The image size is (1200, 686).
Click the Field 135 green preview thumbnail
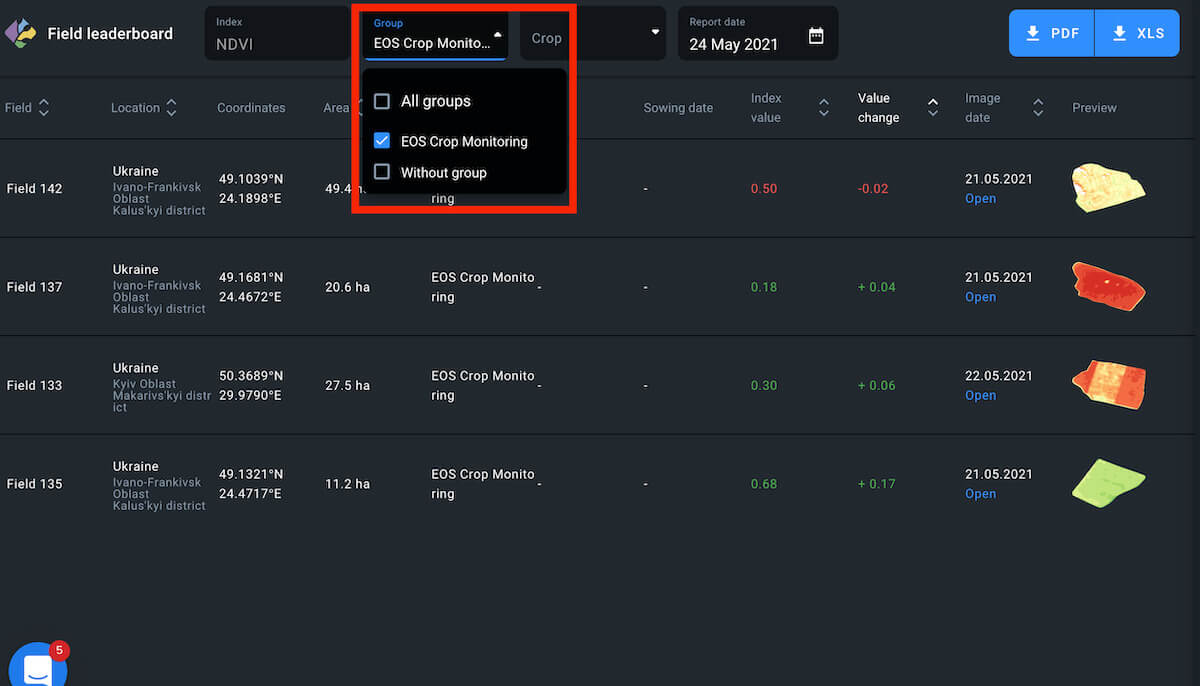[1107, 483]
